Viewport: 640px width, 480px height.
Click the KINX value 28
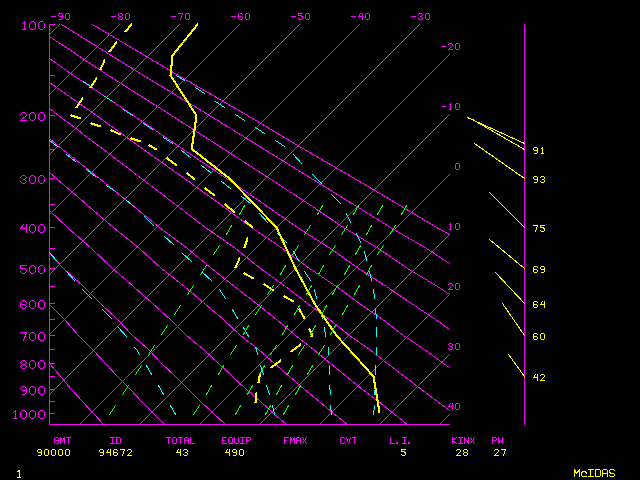(462, 452)
